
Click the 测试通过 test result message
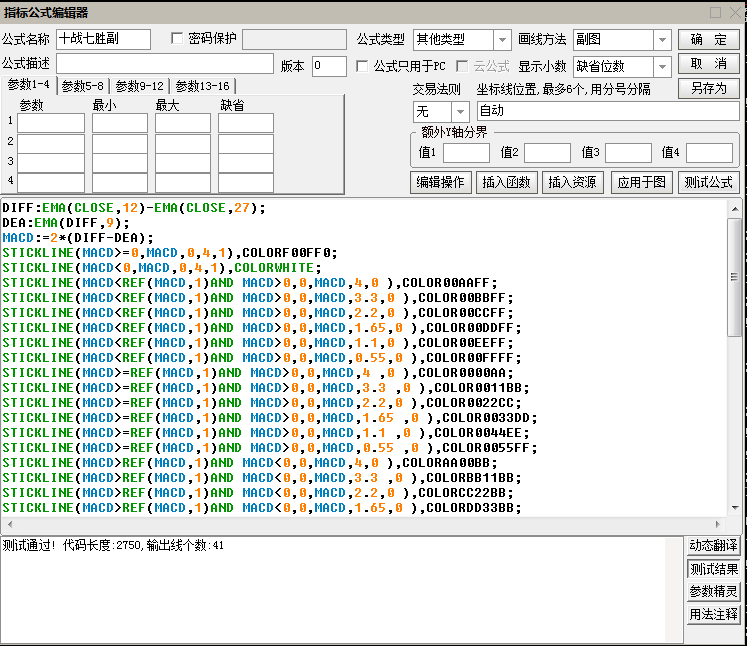tap(113, 545)
